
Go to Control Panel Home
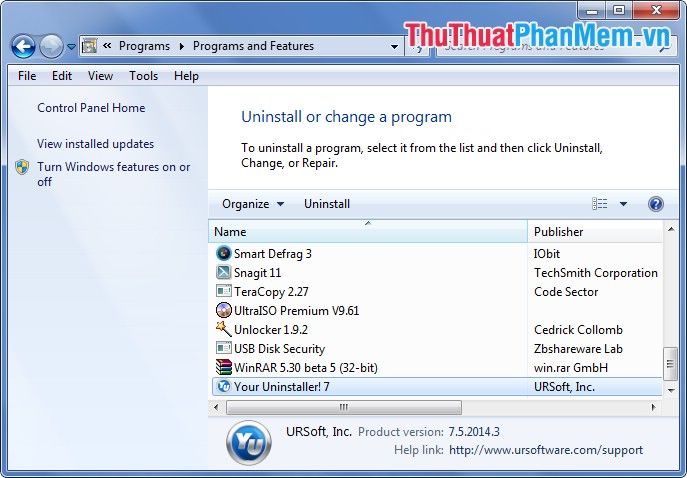[x=91, y=108]
